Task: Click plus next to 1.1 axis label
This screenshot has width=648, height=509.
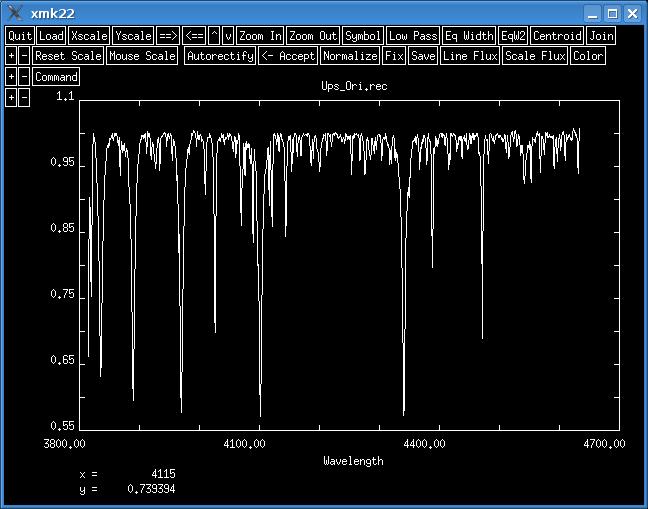Action: [x=11, y=98]
